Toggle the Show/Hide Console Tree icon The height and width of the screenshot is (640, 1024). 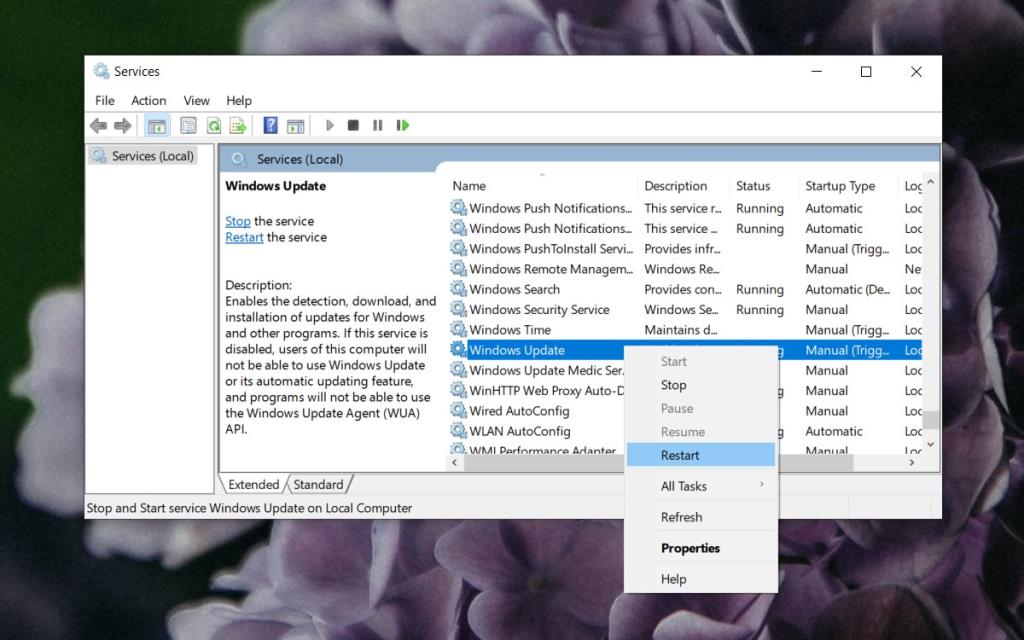point(156,125)
